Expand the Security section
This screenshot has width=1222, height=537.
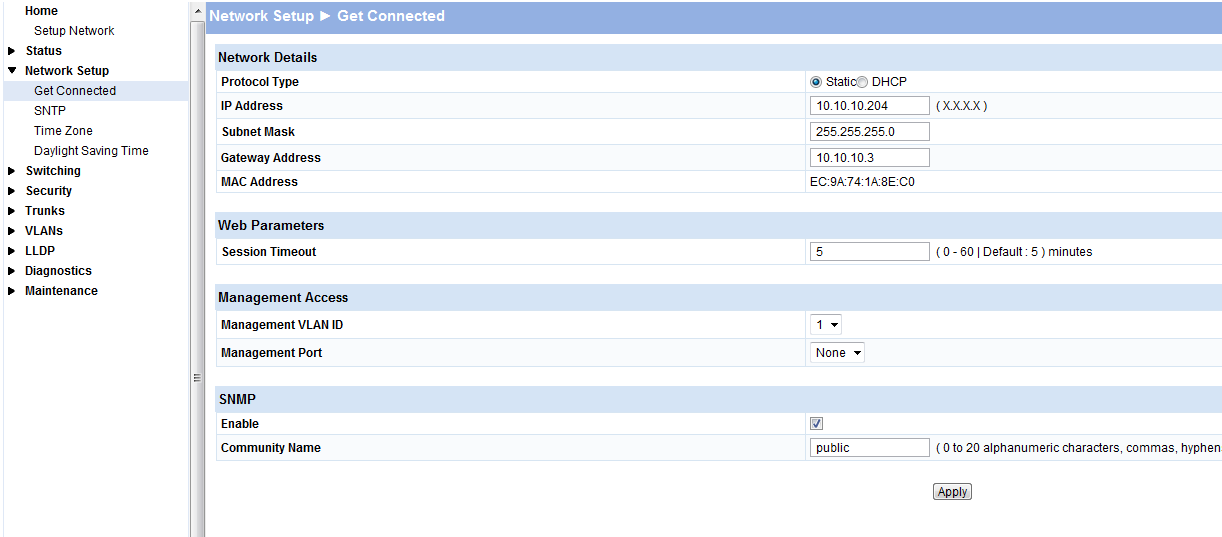pyautogui.click(x=12, y=191)
